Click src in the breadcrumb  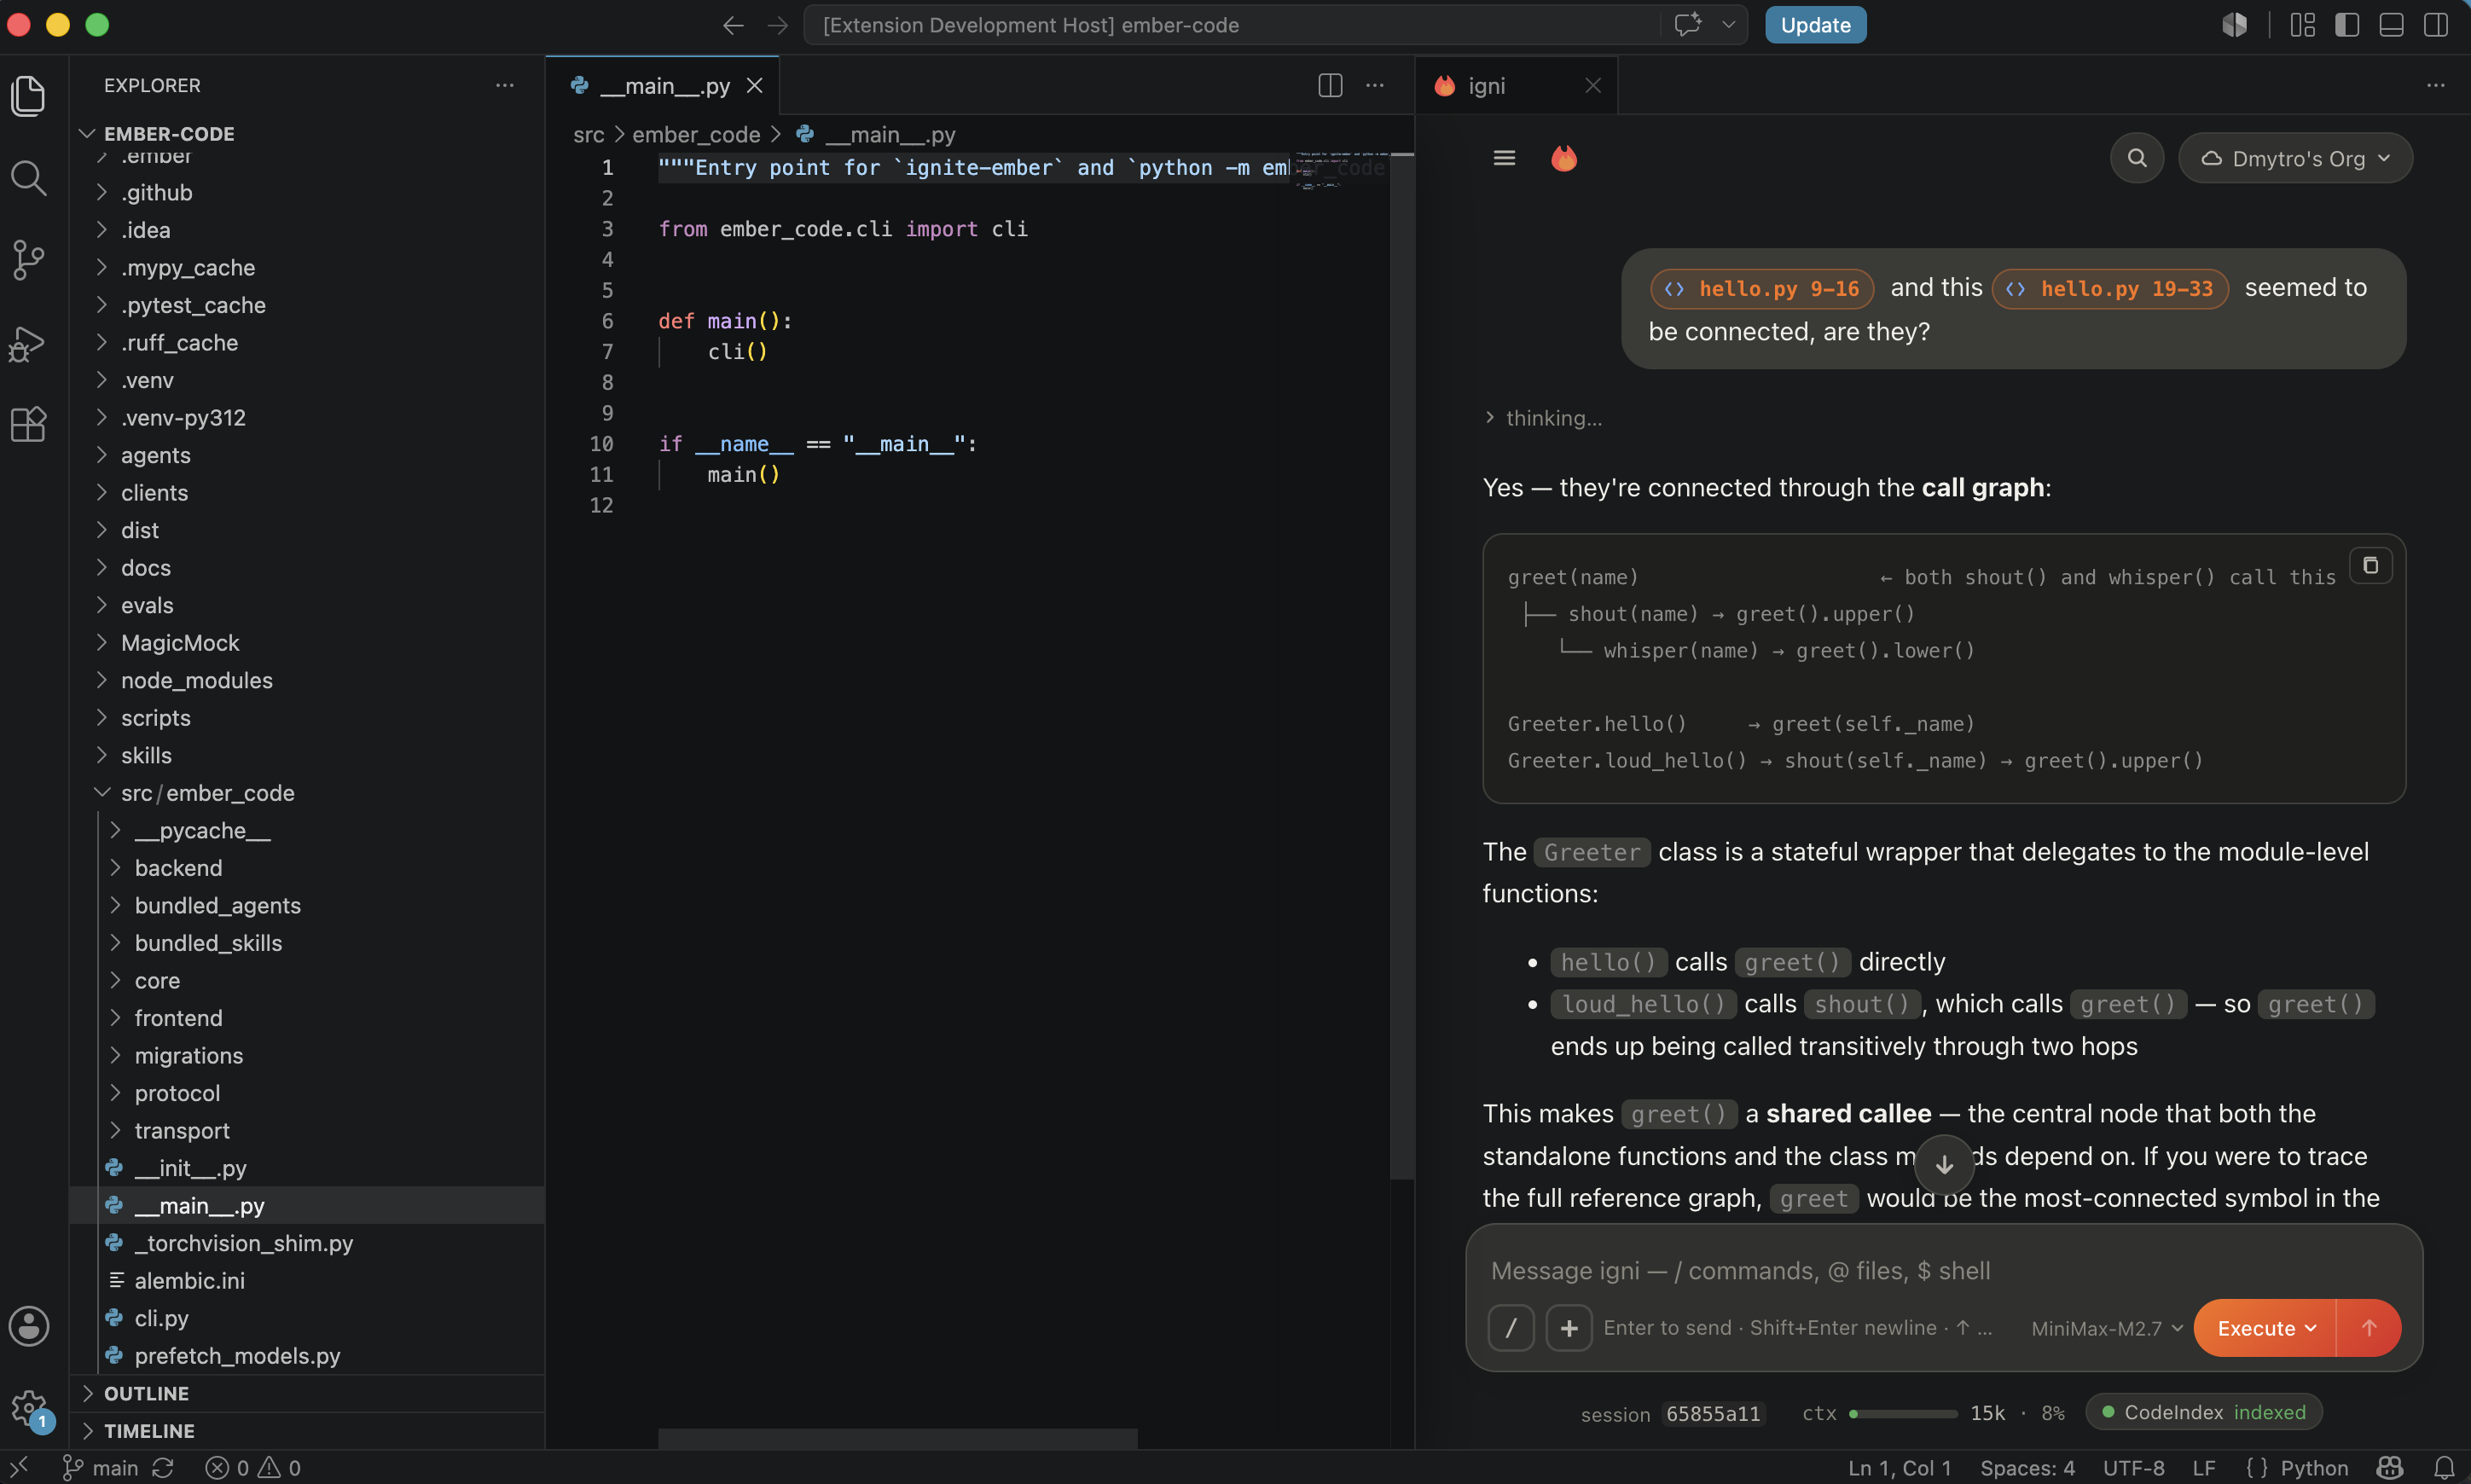pos(588,134)
